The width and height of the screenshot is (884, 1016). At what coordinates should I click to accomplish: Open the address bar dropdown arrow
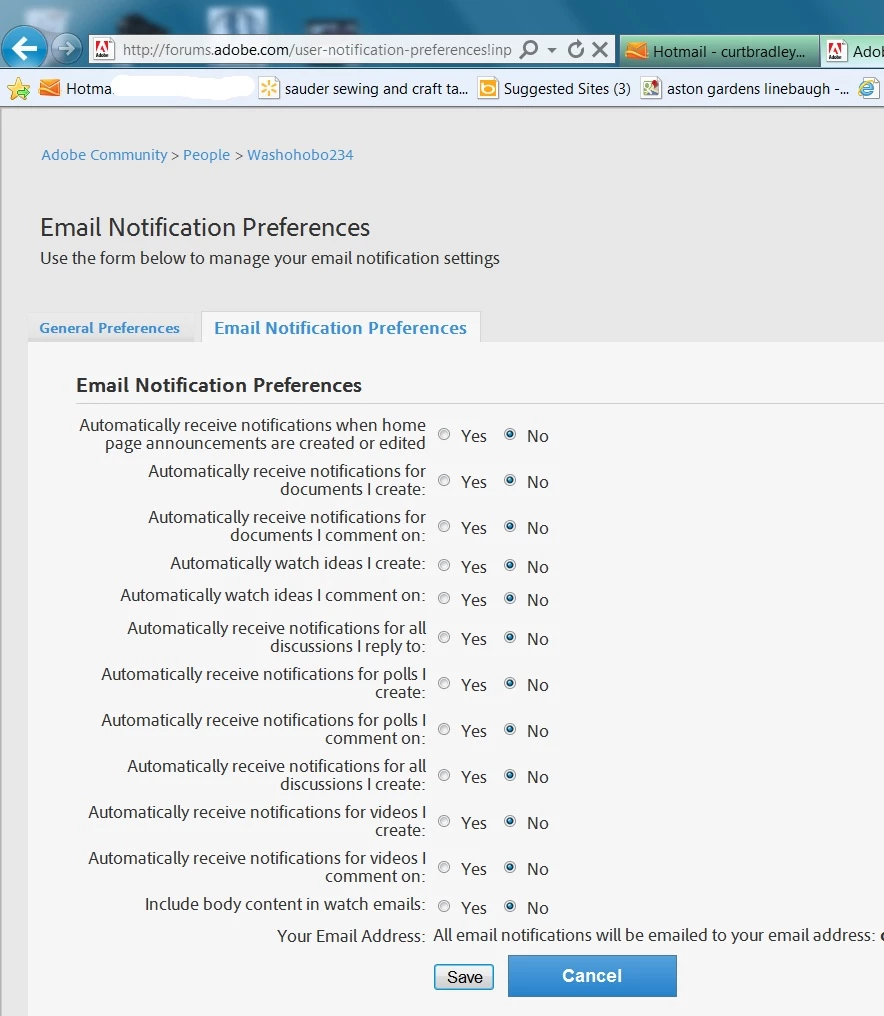(x=552, y=50)
